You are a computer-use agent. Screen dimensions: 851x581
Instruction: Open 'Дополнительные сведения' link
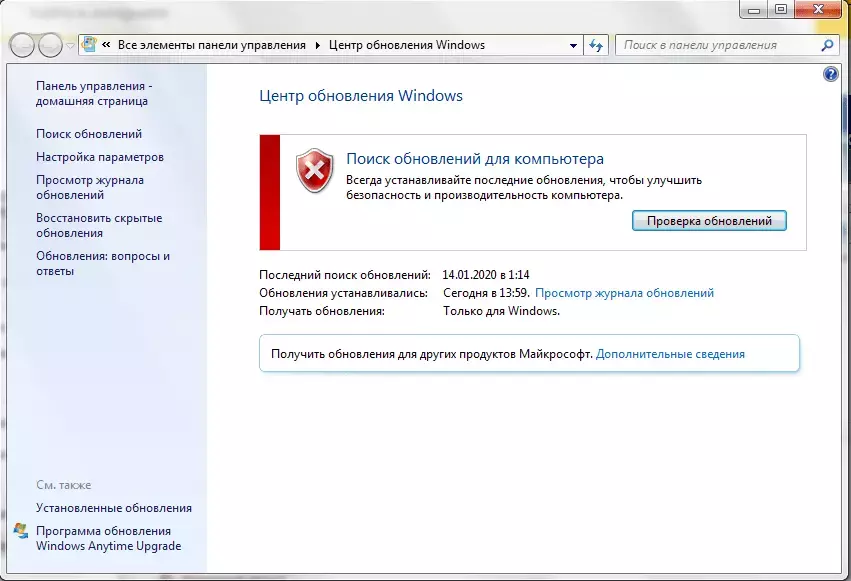coord(670,354)
